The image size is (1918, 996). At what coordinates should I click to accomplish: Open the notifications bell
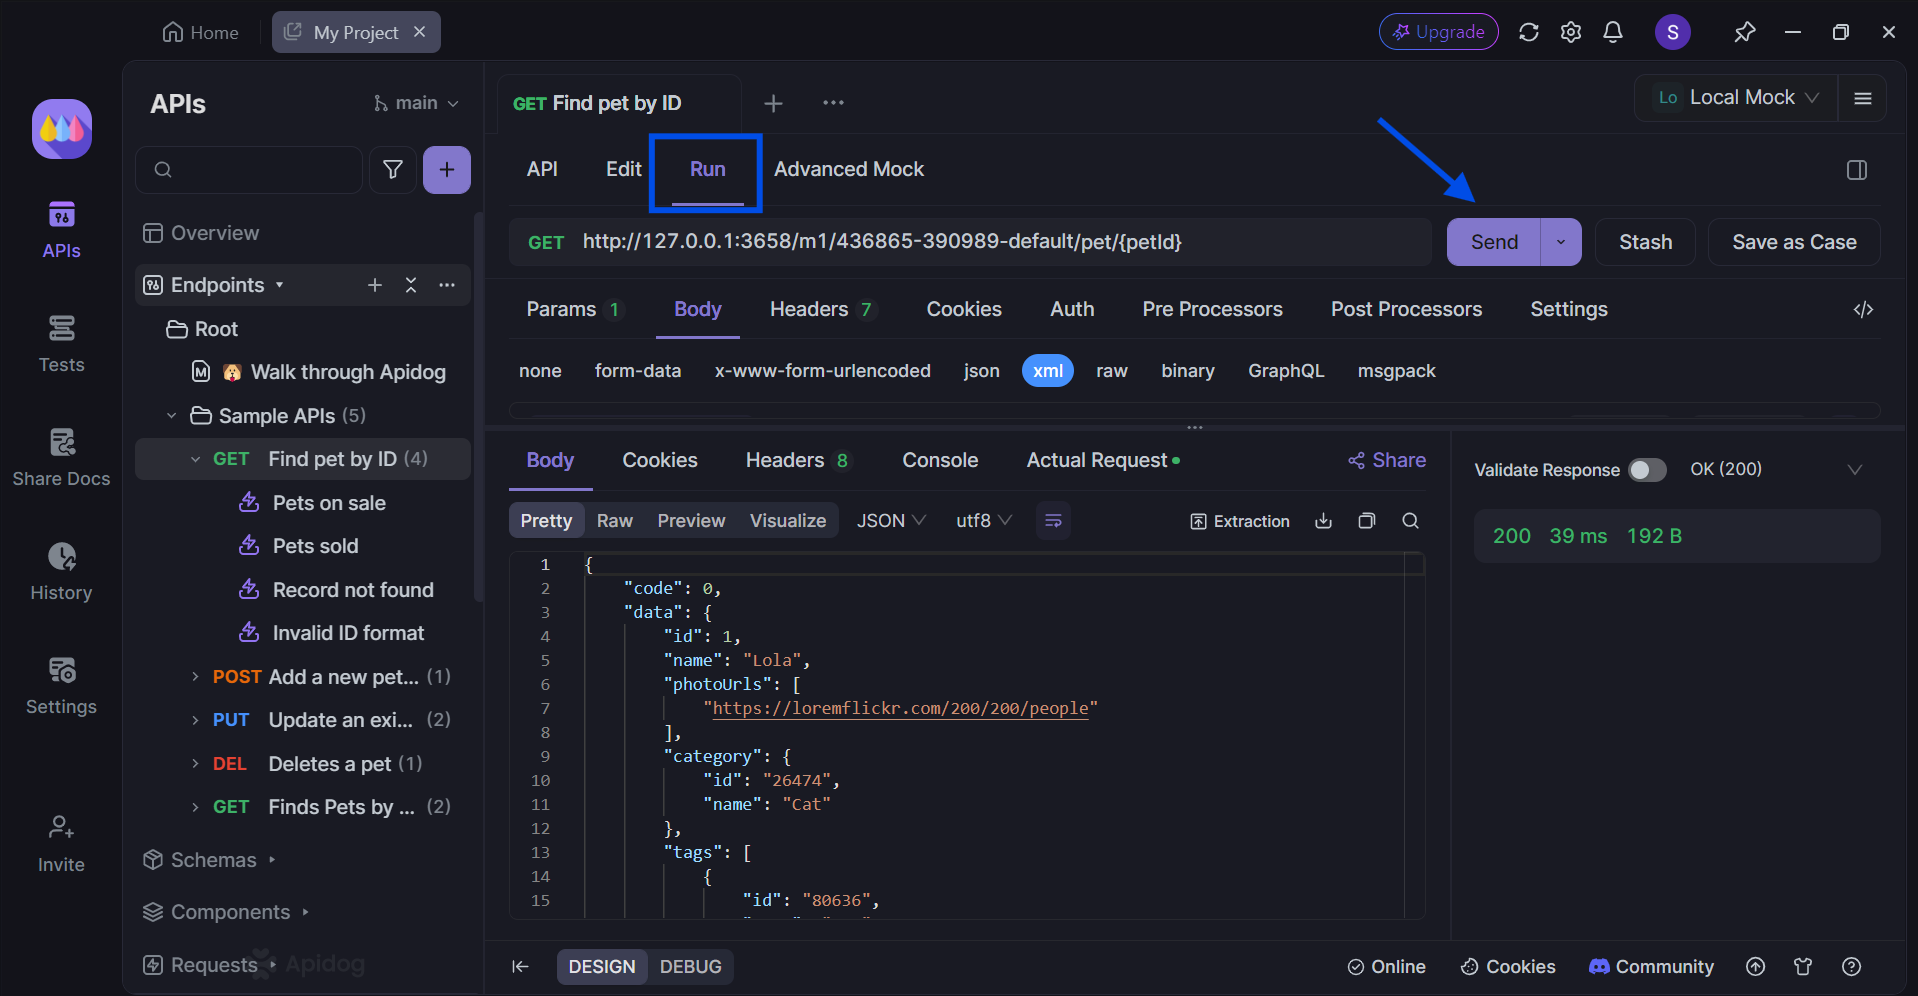pos(1612,32)
